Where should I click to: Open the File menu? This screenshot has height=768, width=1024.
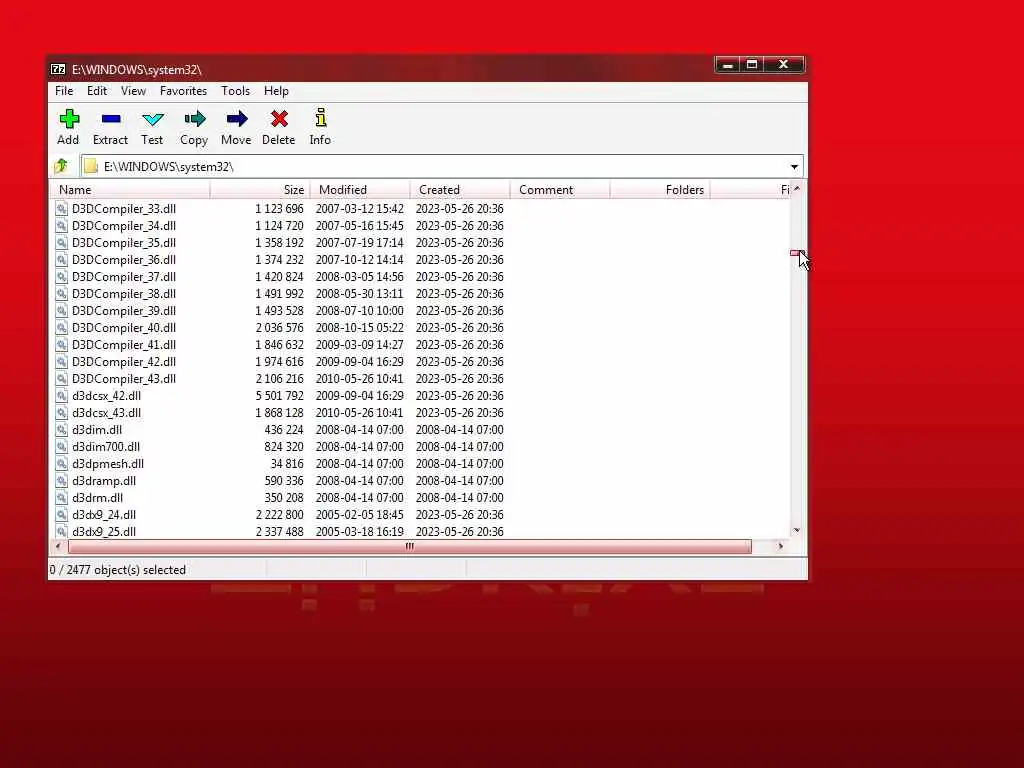(64, 91)
